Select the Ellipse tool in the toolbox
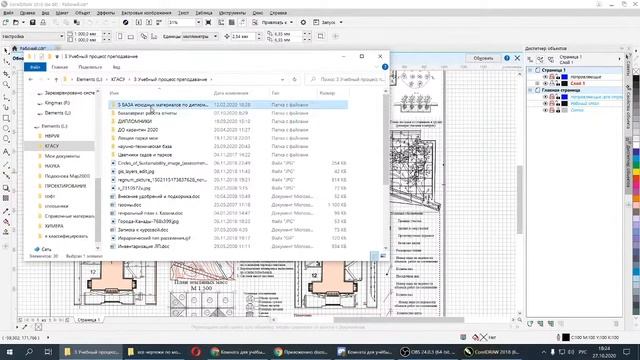This screenshot has width=640, height=360. tap(6, 129)
